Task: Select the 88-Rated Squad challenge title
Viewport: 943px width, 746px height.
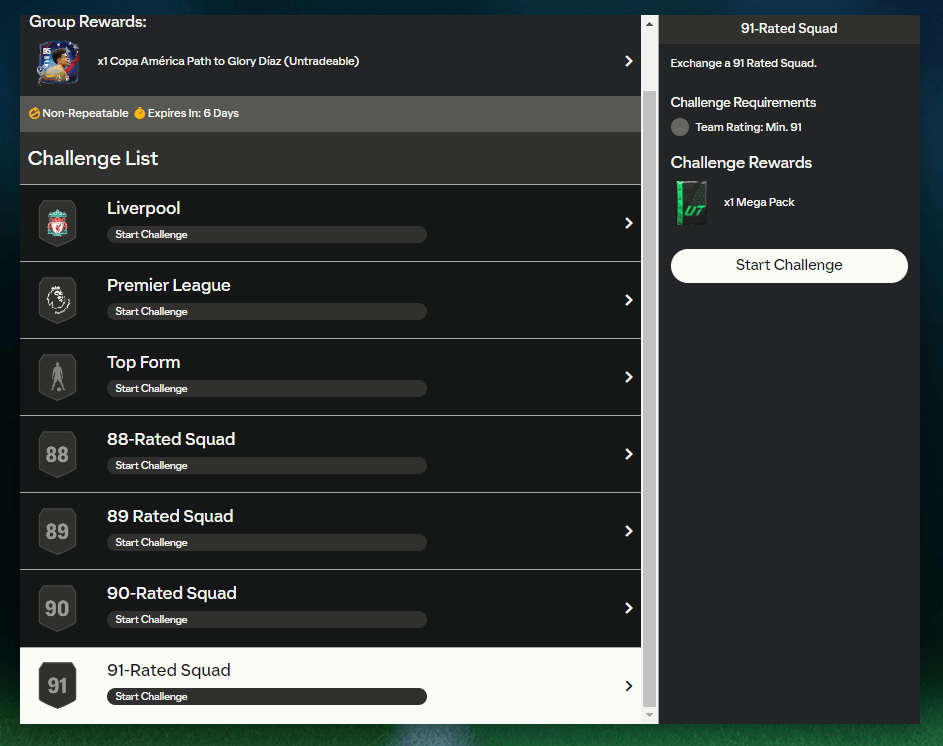Action: [x=171, y=439]
